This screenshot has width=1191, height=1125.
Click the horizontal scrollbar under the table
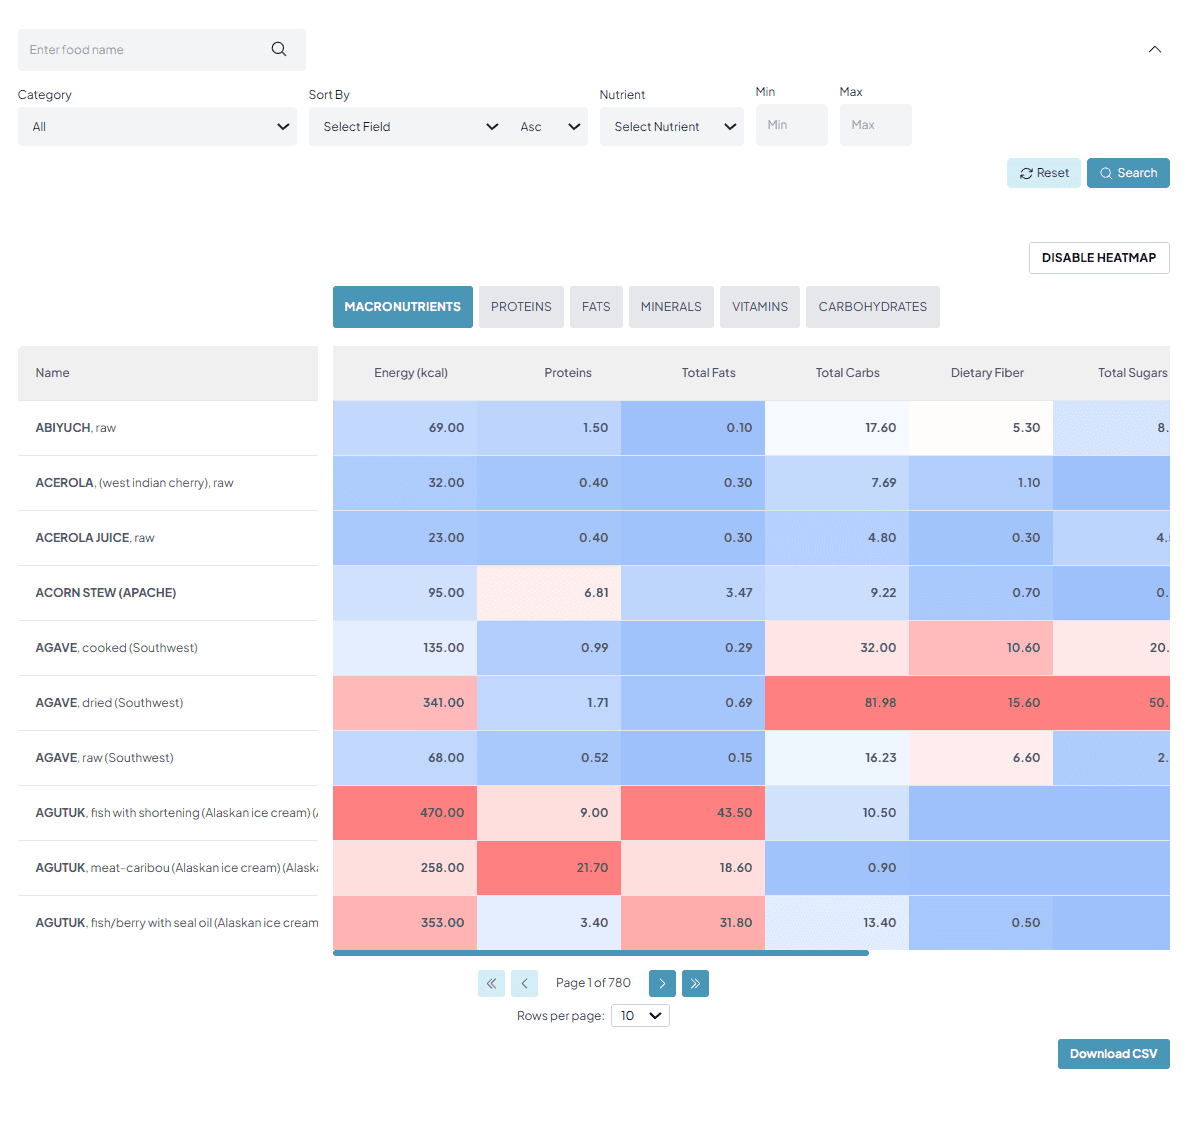601,953
